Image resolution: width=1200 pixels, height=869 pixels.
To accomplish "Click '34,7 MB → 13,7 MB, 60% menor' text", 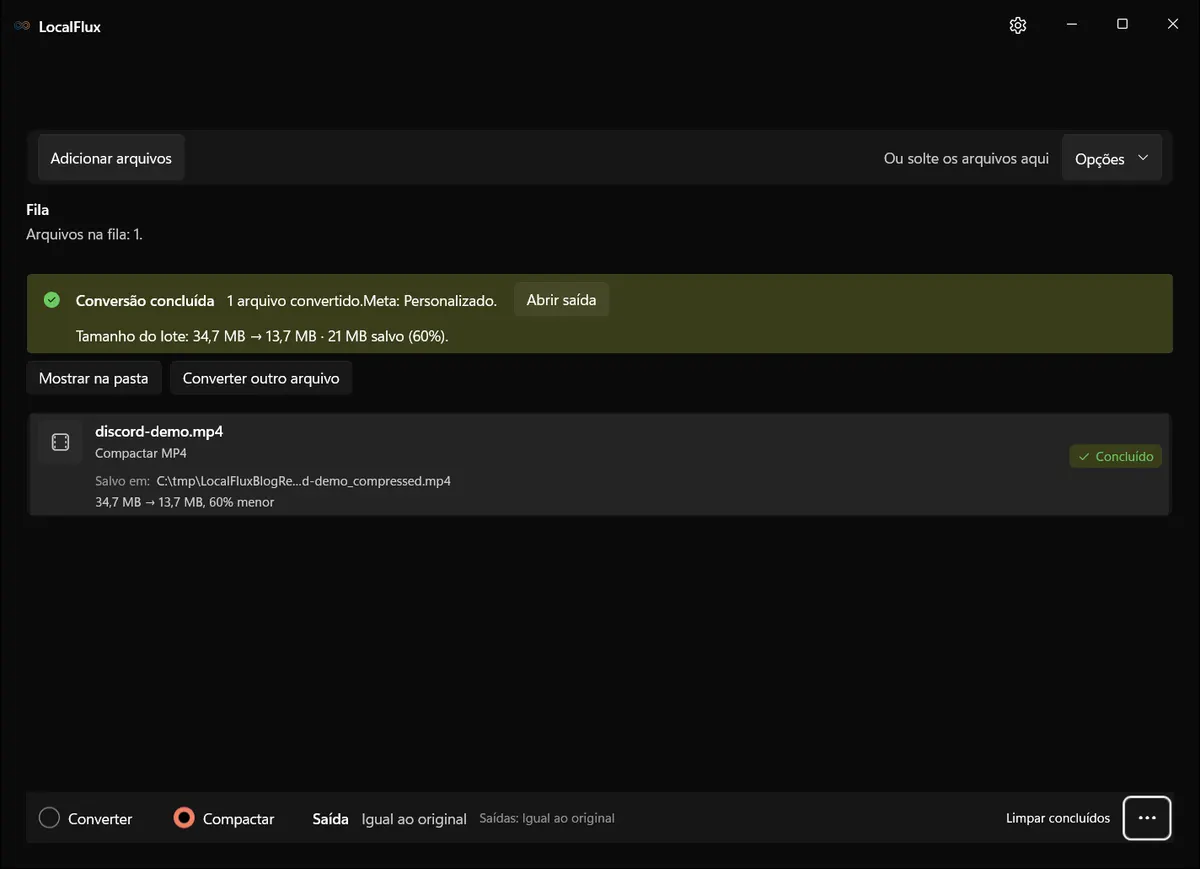I will 185,502.
